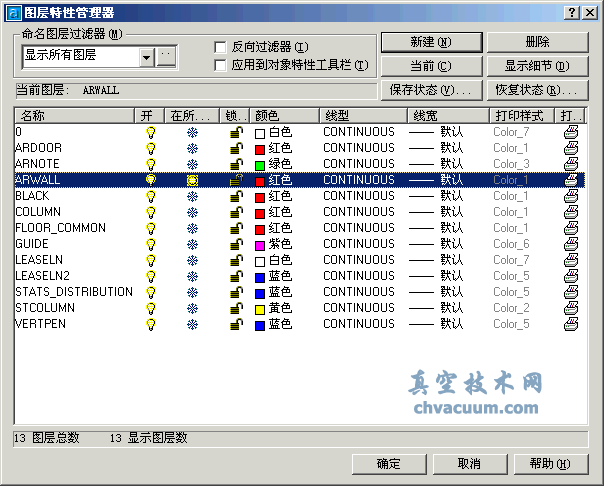Click the lock icon for GUIDE layer
Image resolution: width=604 pixels, height=486 pixels.
(x=236, y=244)
